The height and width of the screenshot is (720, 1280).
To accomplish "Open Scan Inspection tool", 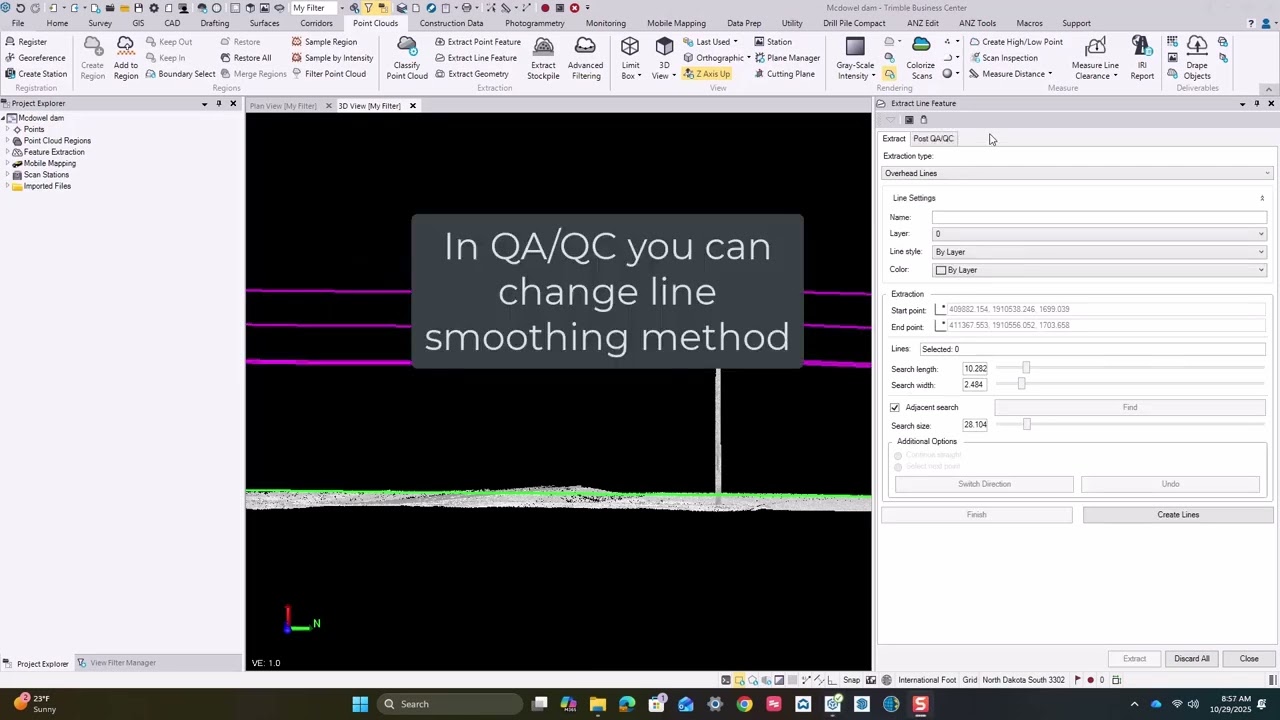I will coord(1003,58).
